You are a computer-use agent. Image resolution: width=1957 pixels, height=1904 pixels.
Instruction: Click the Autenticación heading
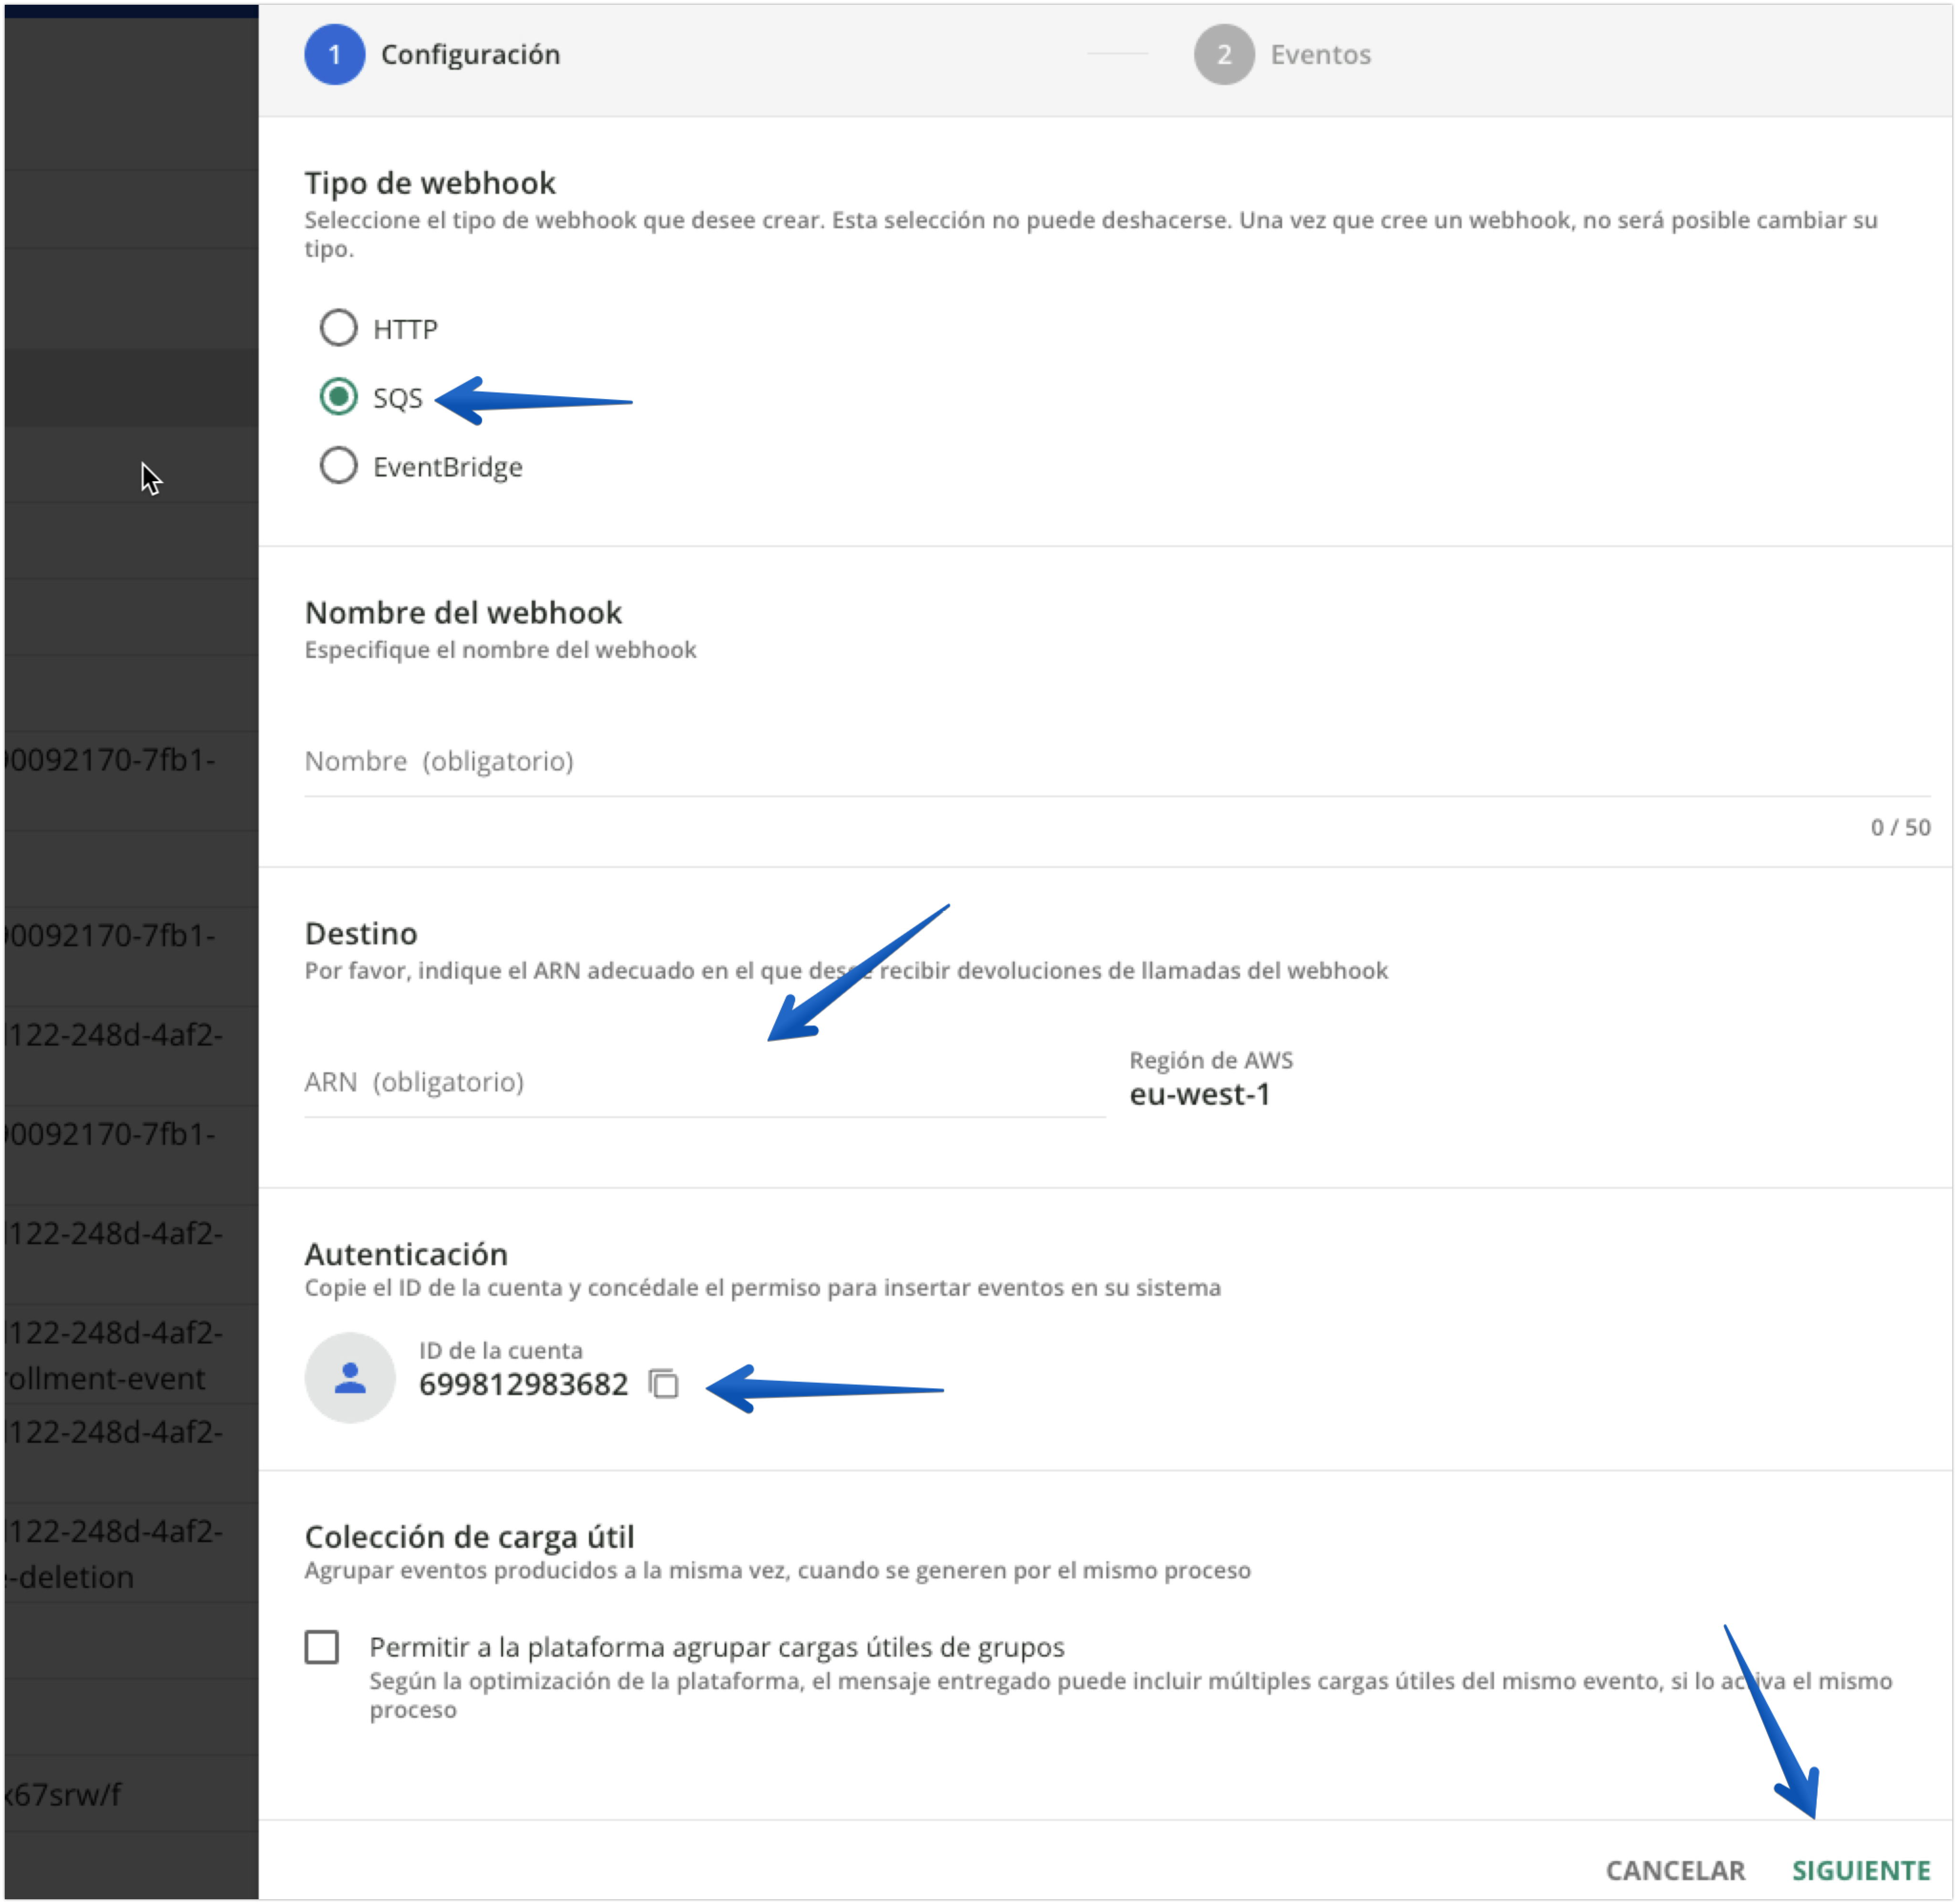tap(406, 1254)
